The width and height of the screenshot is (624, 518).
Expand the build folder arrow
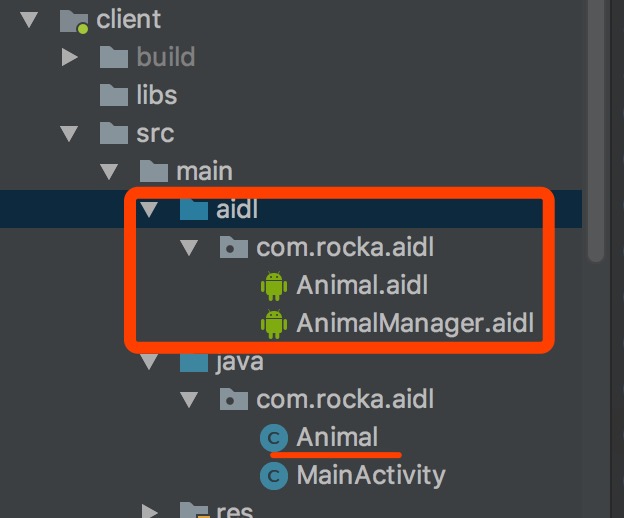coord(70,57)
